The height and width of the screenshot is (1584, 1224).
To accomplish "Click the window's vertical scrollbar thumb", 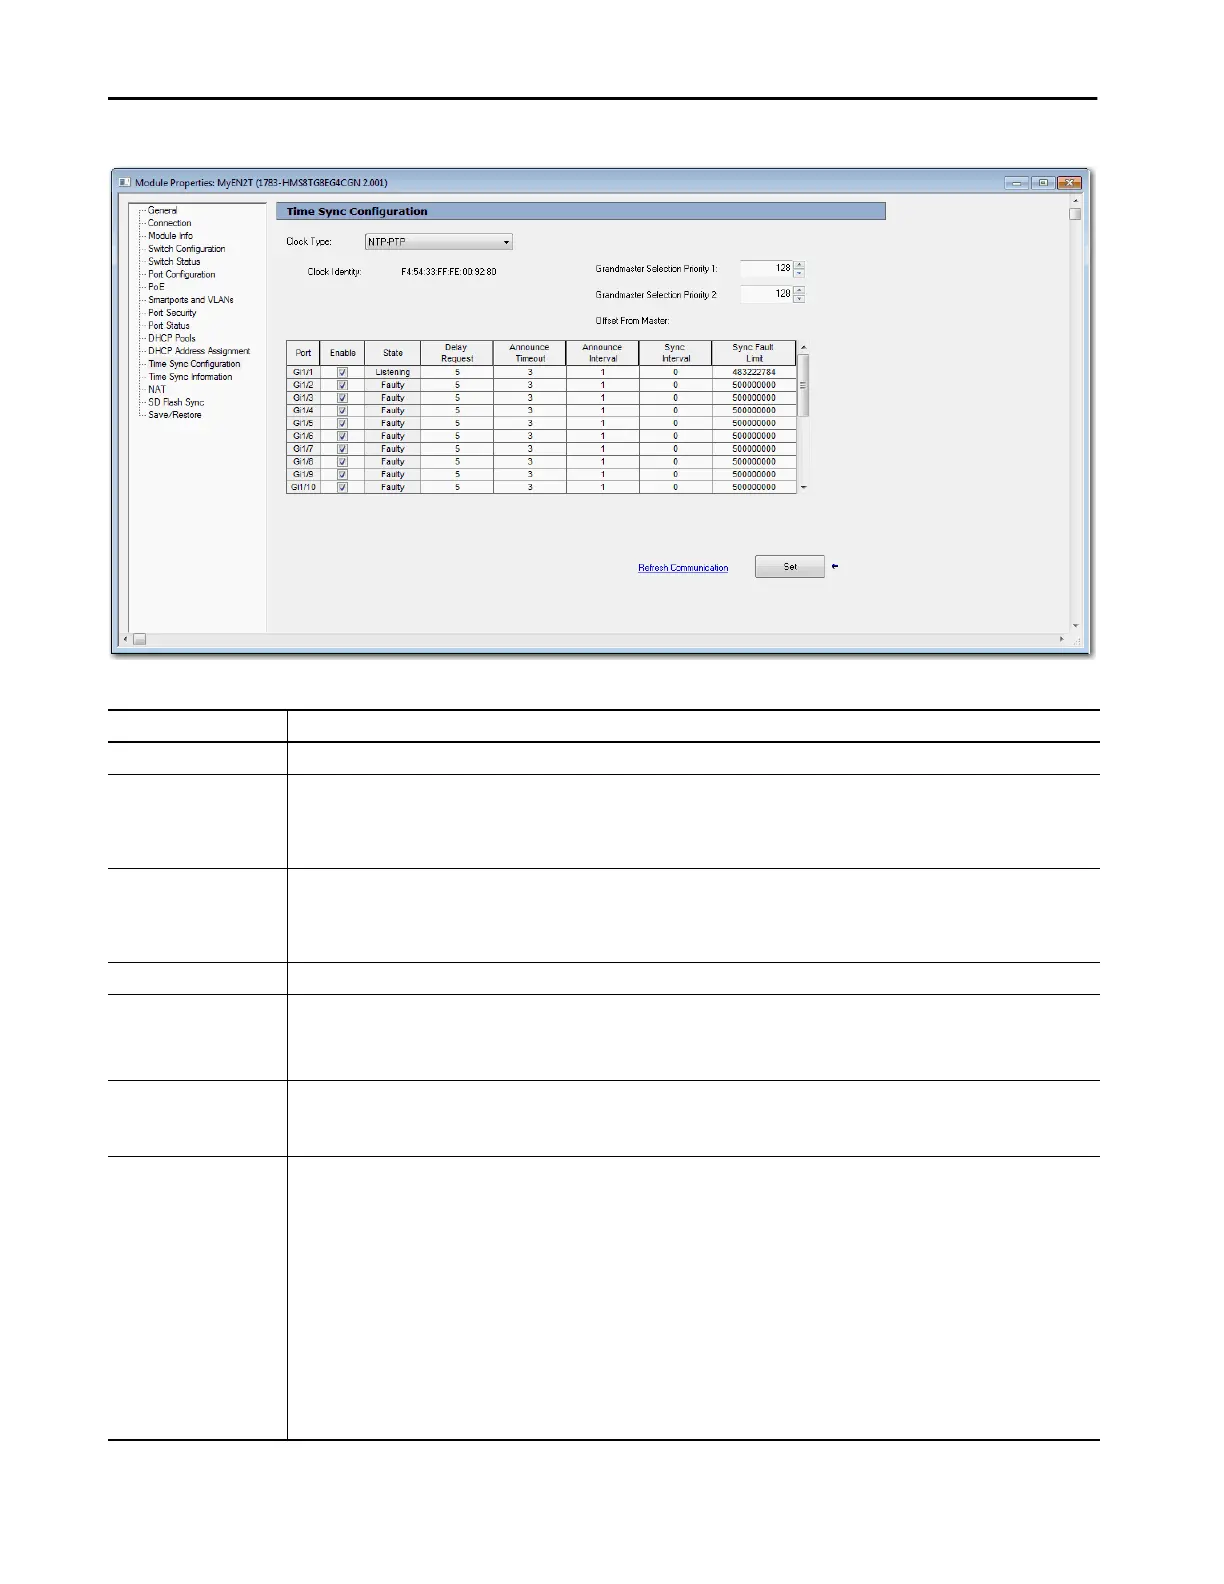I will pyautogui.click(x=1076, y=214).
